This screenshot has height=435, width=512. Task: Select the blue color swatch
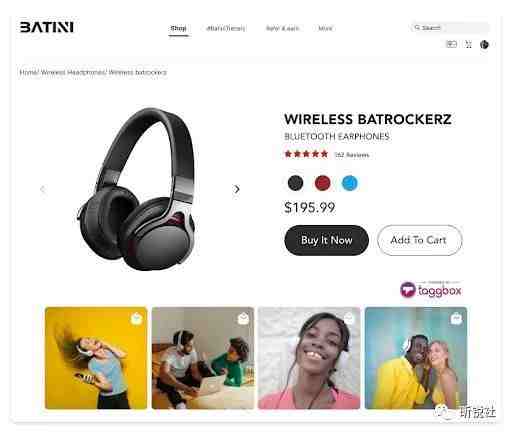[350, 183]
